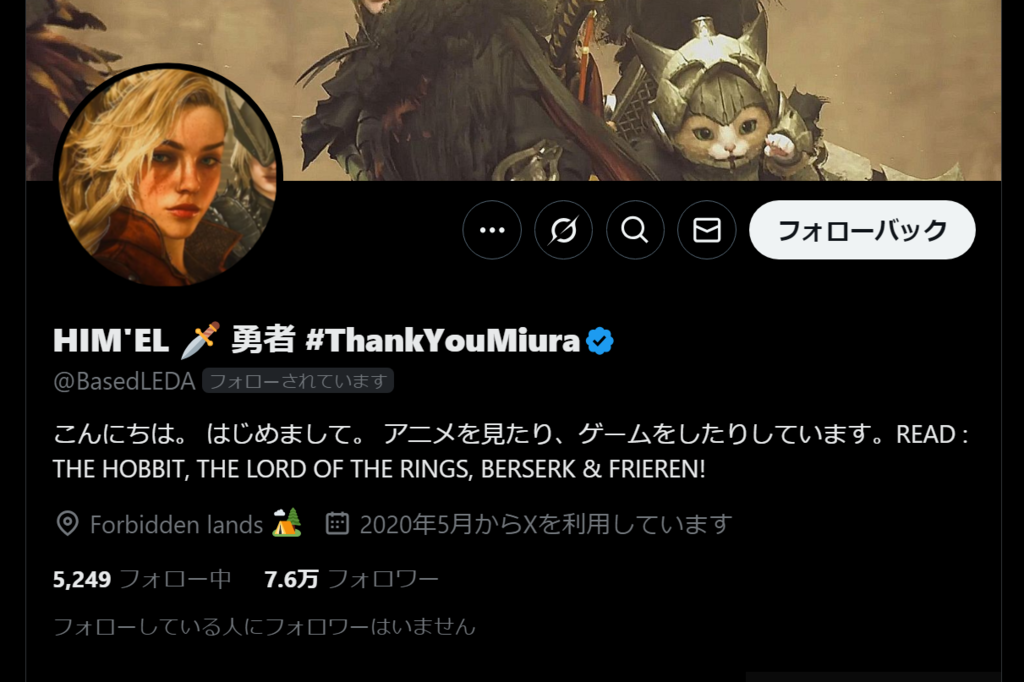Click the dagger emoji in display name
This screenshot has height=682, width=1024.
point(200,340)
